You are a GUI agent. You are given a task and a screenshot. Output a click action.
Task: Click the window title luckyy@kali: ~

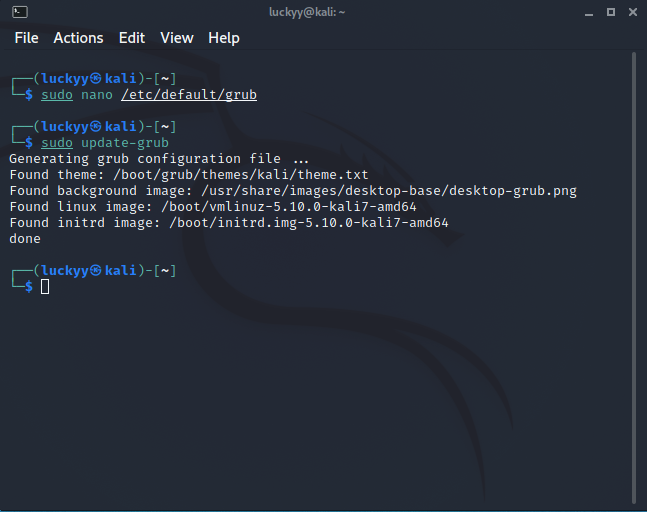click(x=322, y=12)
